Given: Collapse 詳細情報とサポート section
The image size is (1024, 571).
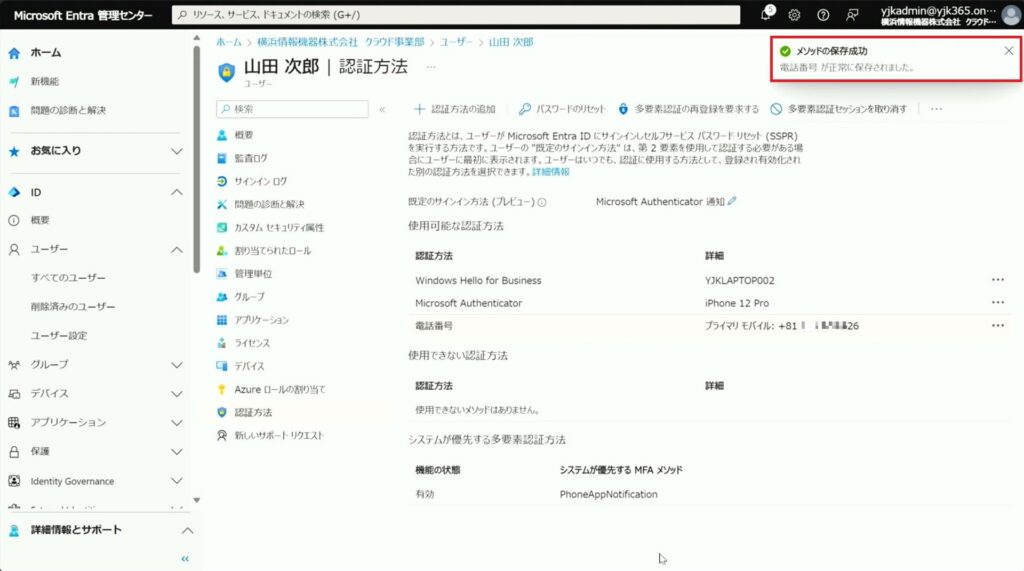Looking at the screenshot, I should pyautogui.click(x=187, y=530).
